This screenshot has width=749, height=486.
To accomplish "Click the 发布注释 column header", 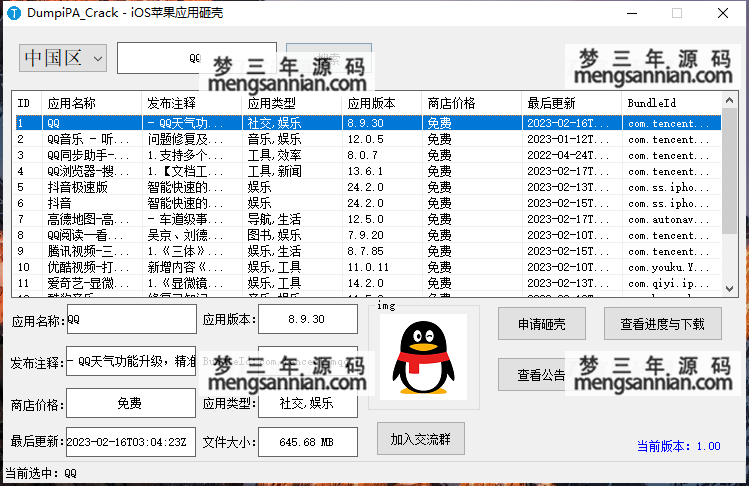I will click(x=192, y=103).
